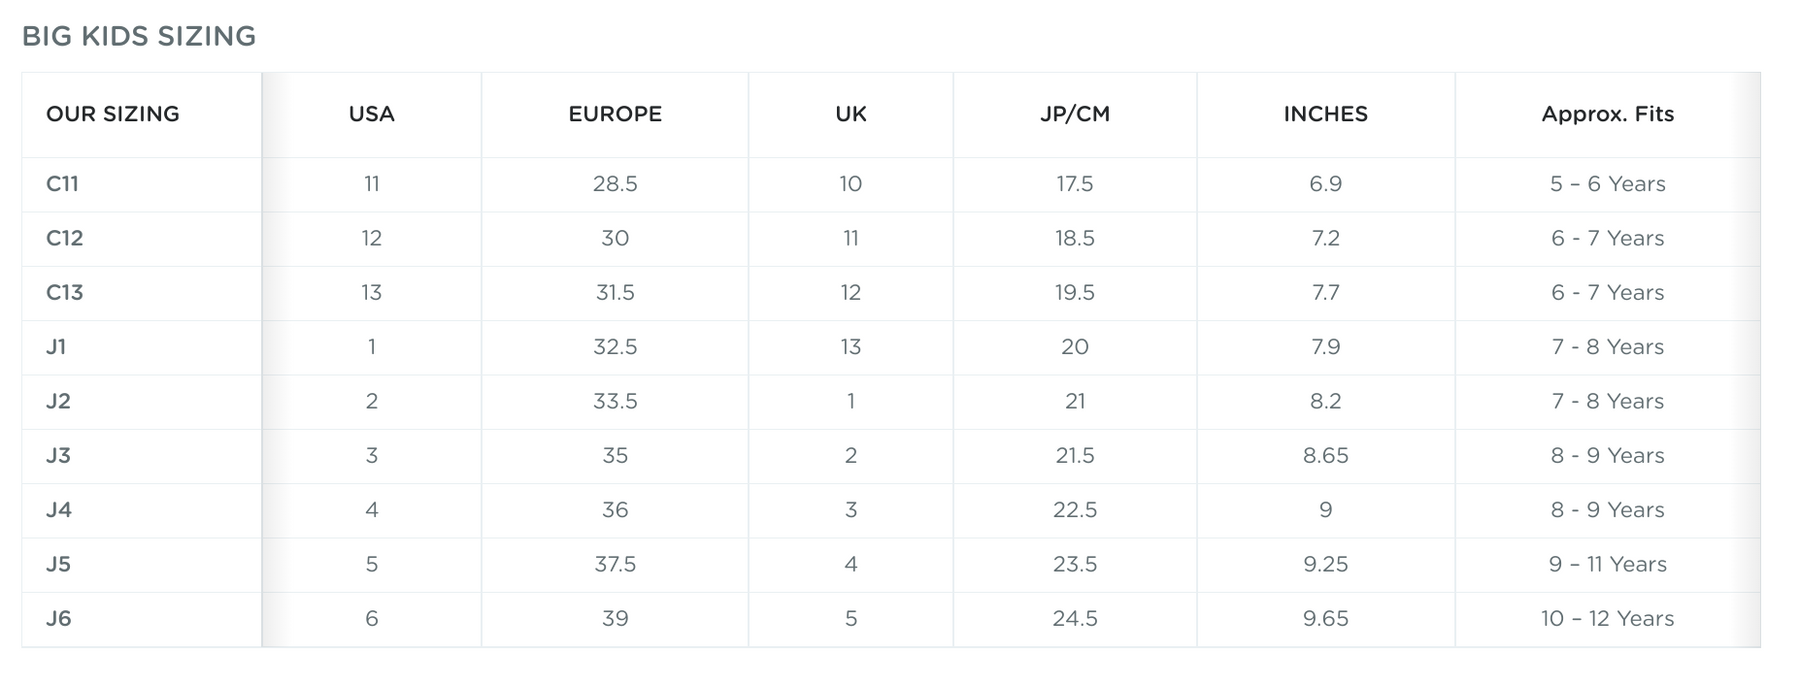This screenshot has width=1800, height=685.
Task: Click the Approx. Fits column header
Action: (x=1607, y=114)
